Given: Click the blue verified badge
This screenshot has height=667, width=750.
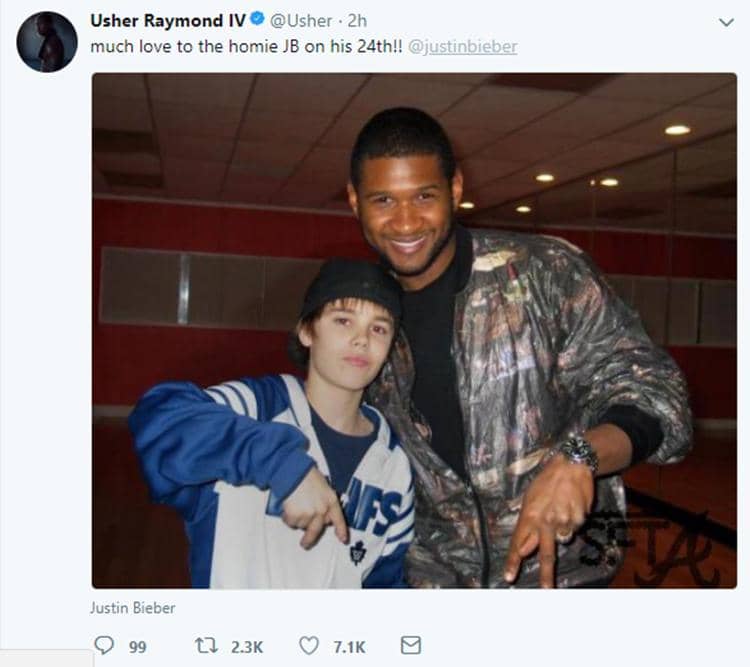Looking at the screenshot, I should click(x=257, y=21).
